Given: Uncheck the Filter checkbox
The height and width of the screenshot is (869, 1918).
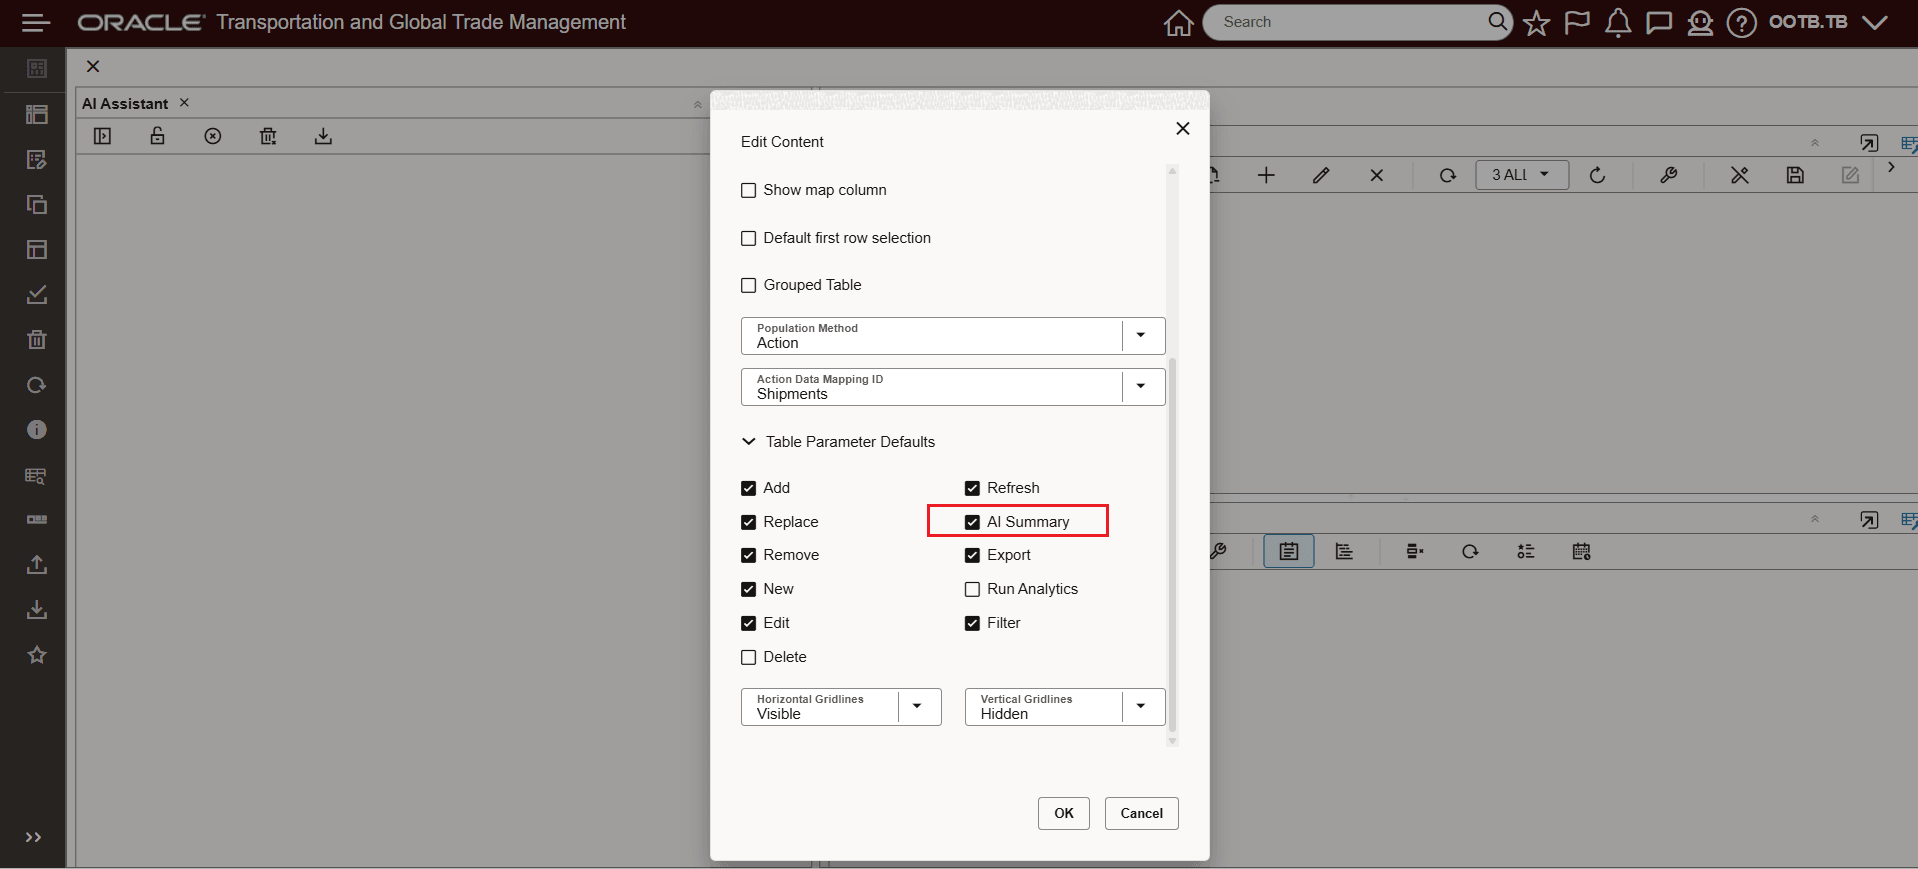Looking at the screenshot, I should [972, 623].
